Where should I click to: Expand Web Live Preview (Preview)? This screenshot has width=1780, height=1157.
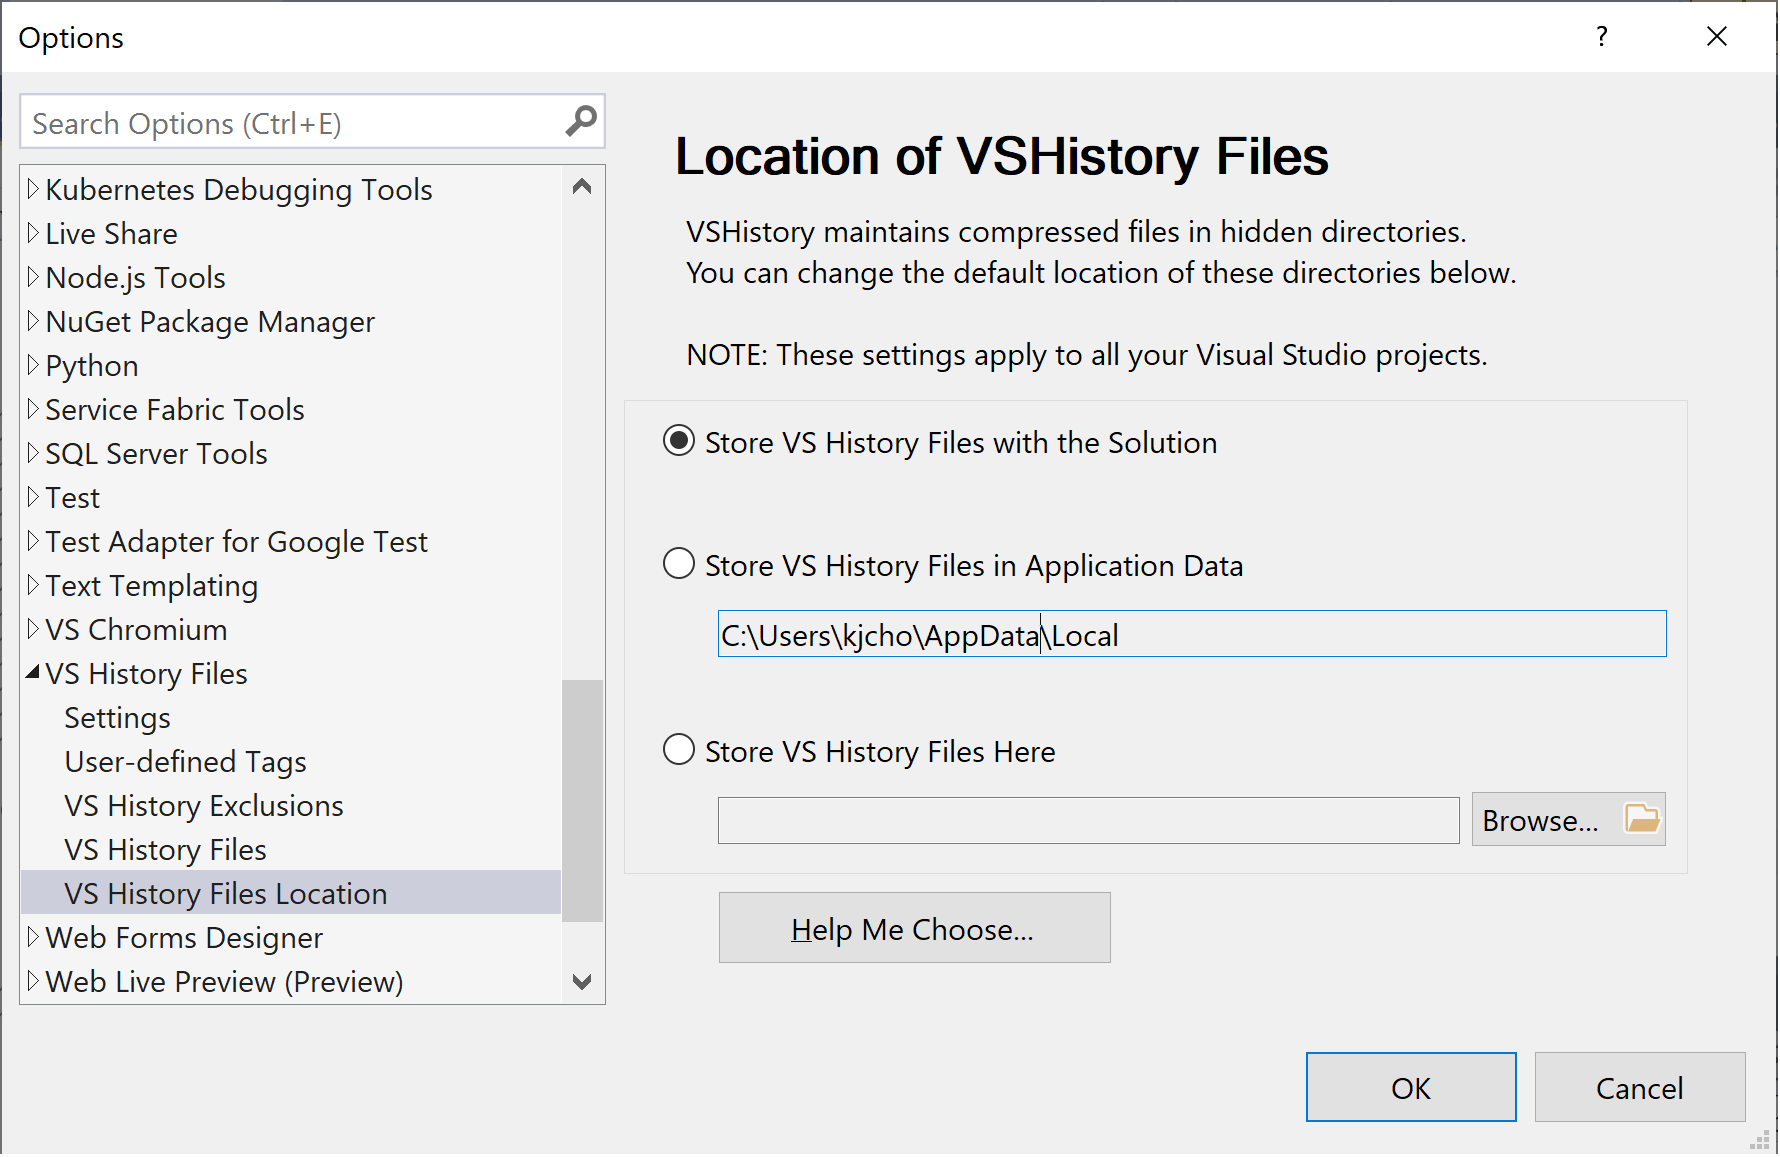click(x=33, y=981)
